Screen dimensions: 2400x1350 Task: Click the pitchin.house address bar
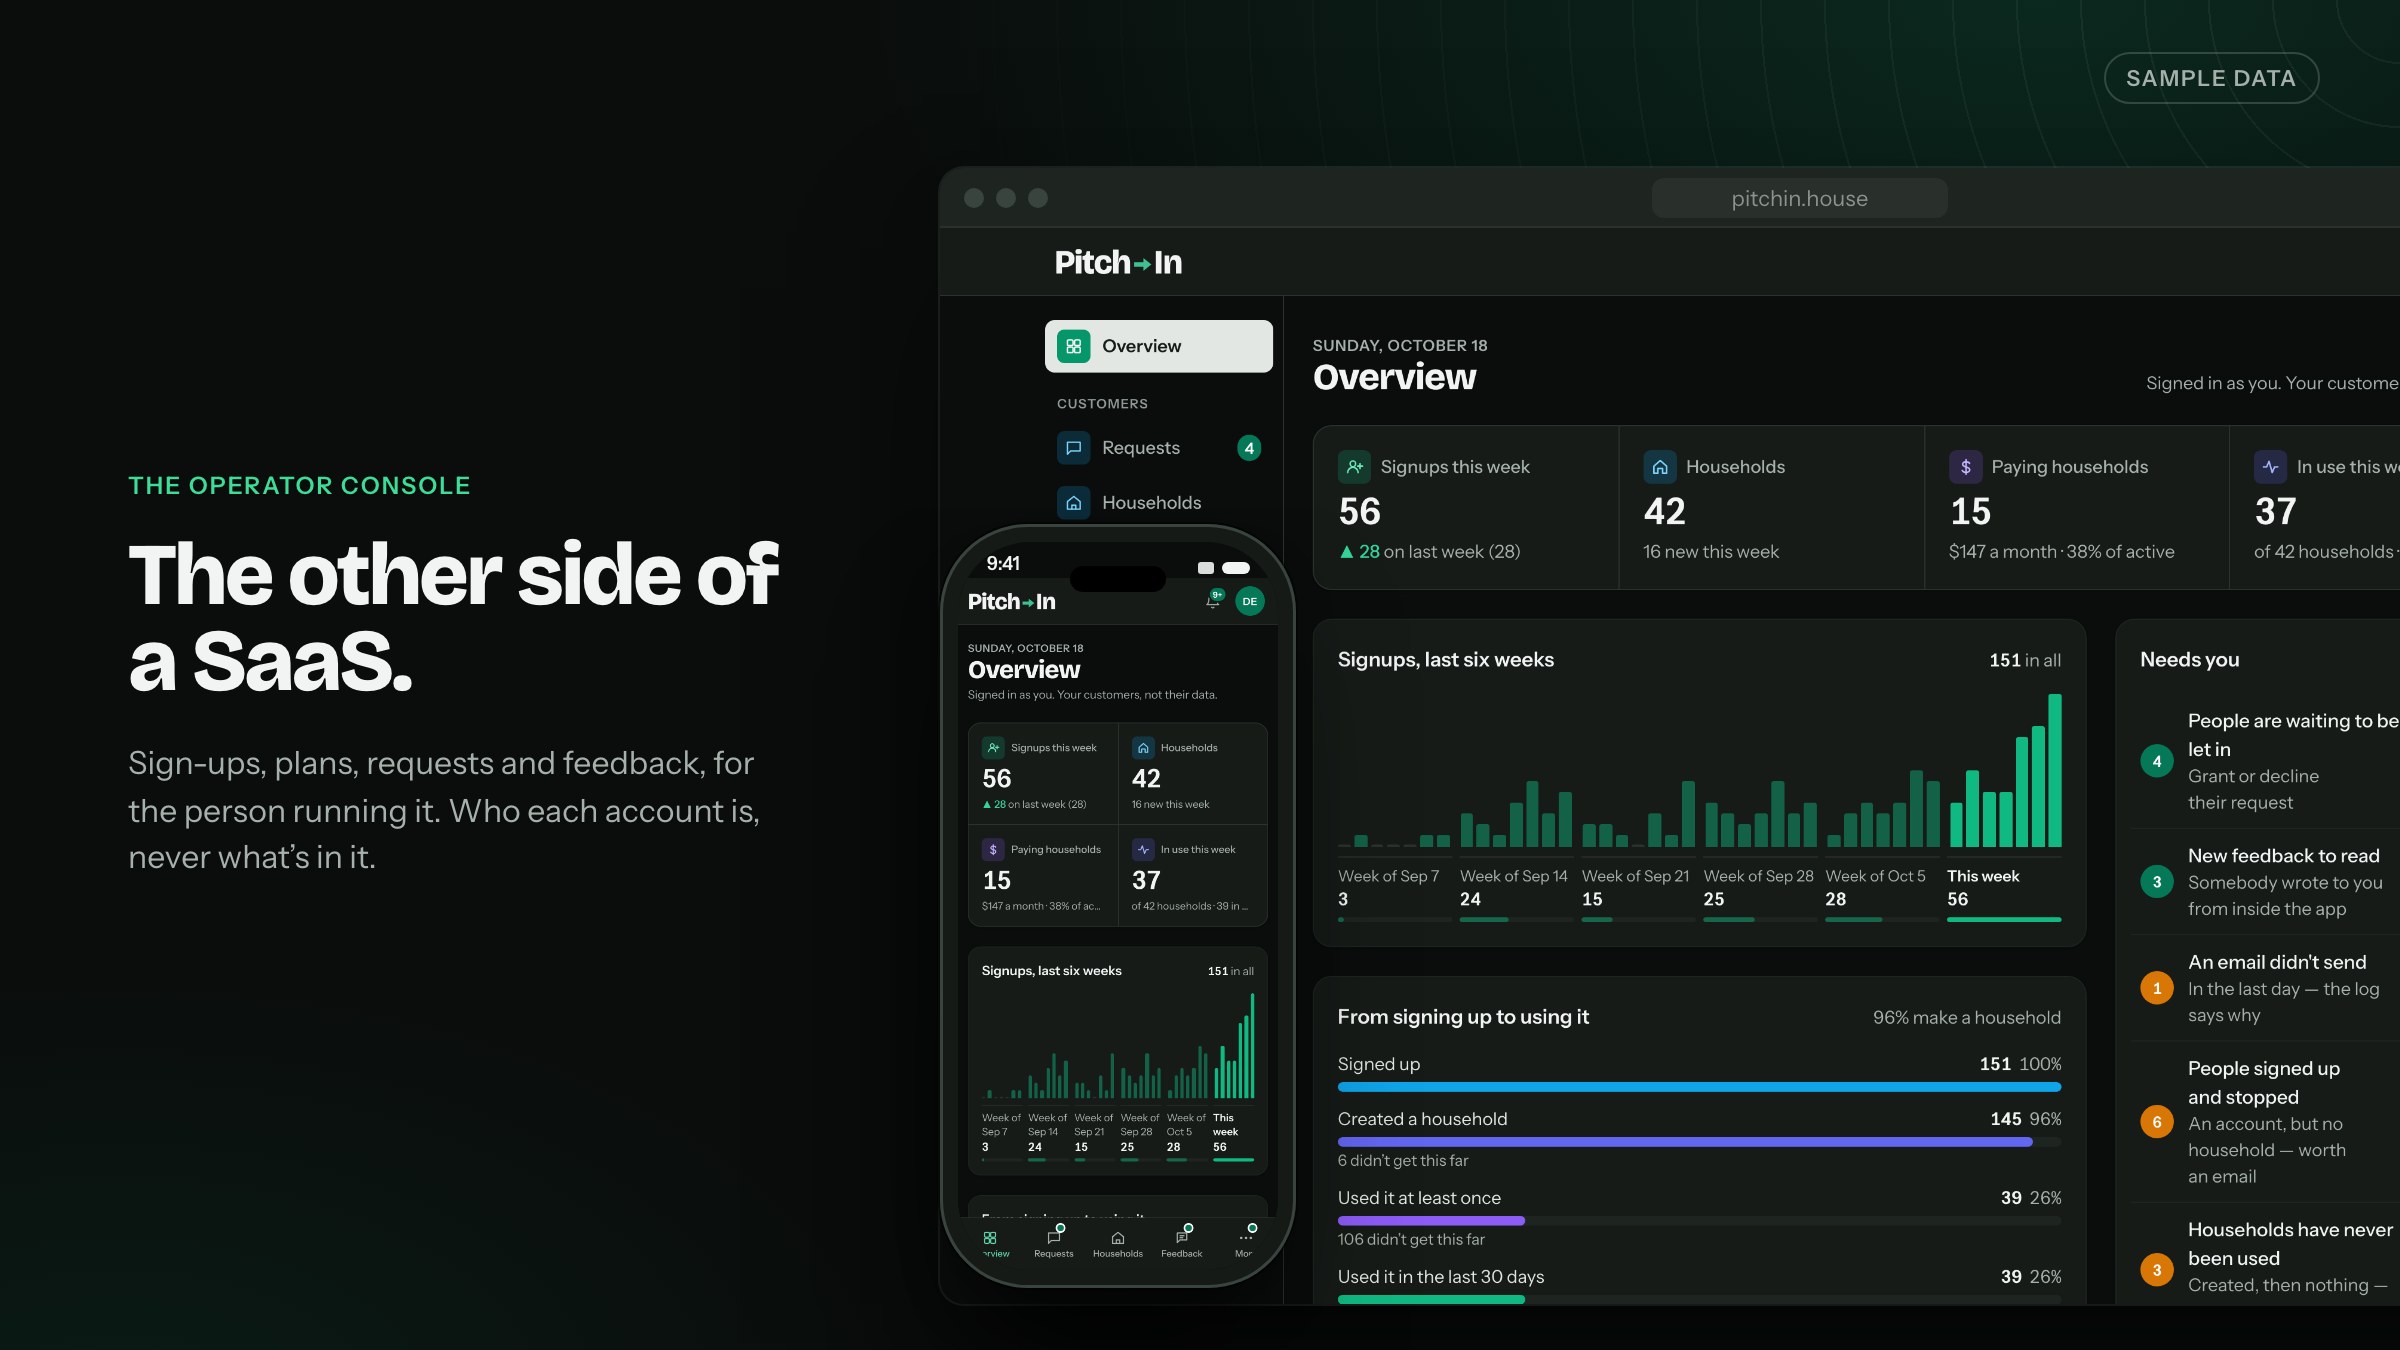1799,198
